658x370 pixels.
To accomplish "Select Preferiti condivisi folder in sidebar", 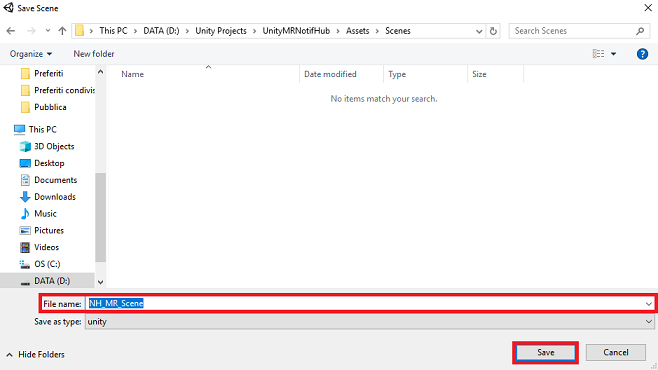I will click(x=57, y=90).
